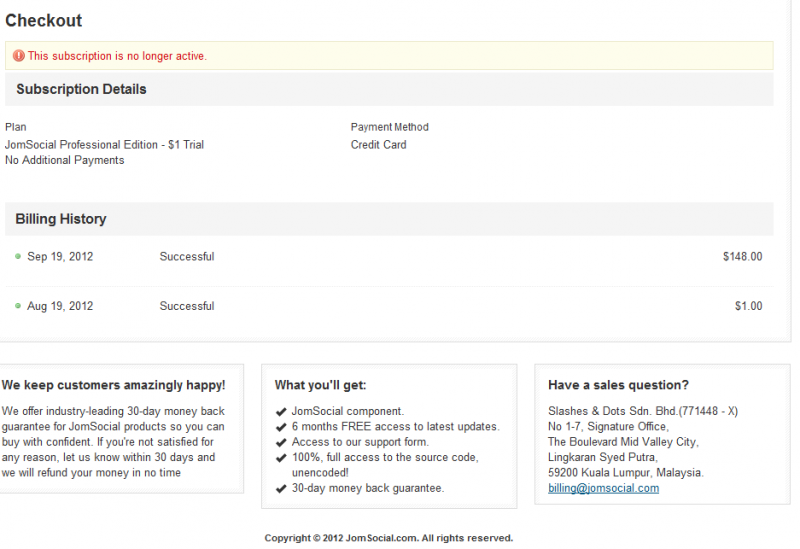Click the green dot beside Aug 19, 2012

click(x=18, y=306)
